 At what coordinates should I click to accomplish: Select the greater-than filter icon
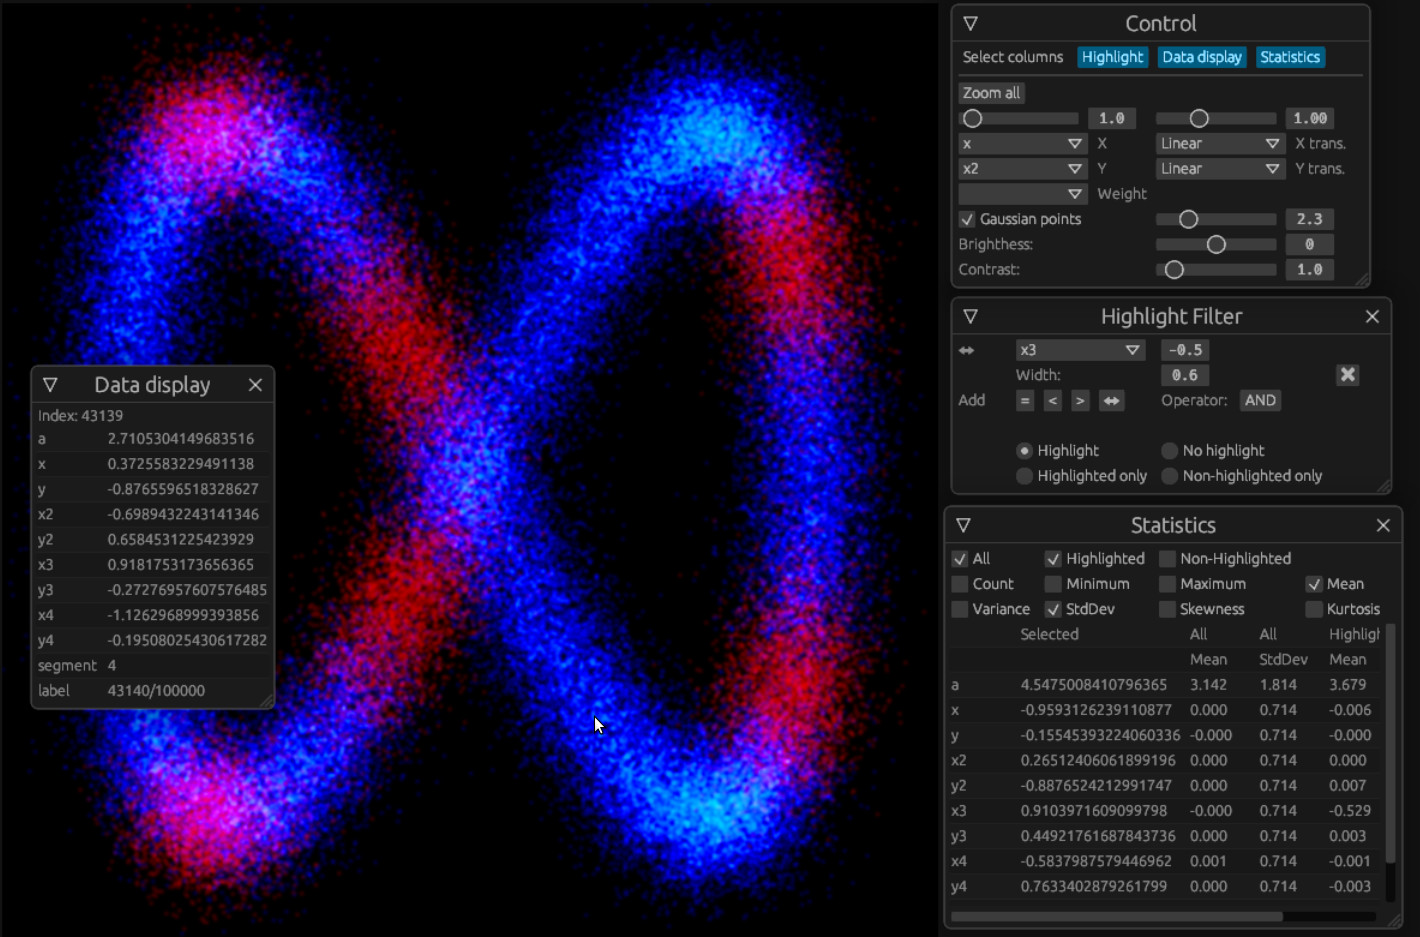[x=1080, y=400]
